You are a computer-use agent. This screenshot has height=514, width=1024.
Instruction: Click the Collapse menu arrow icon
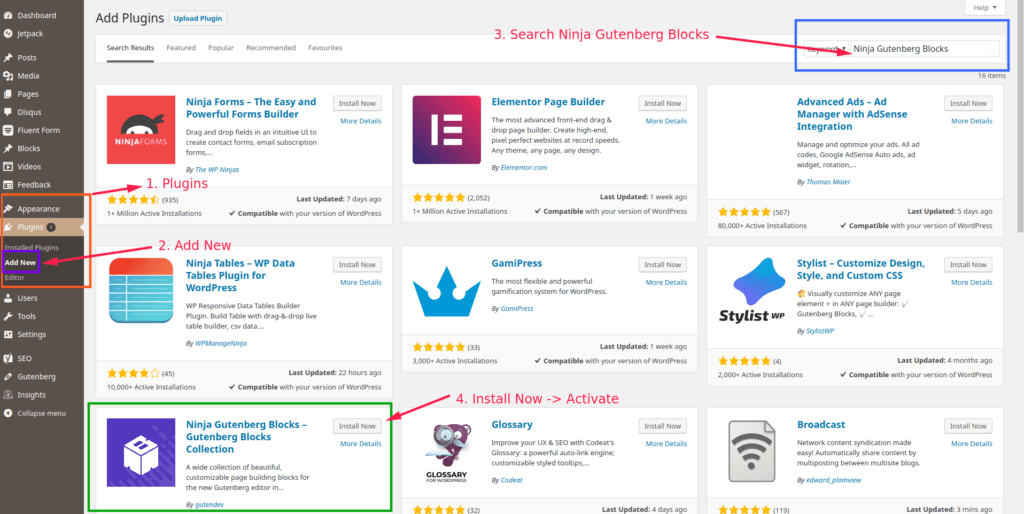(8, 413)
